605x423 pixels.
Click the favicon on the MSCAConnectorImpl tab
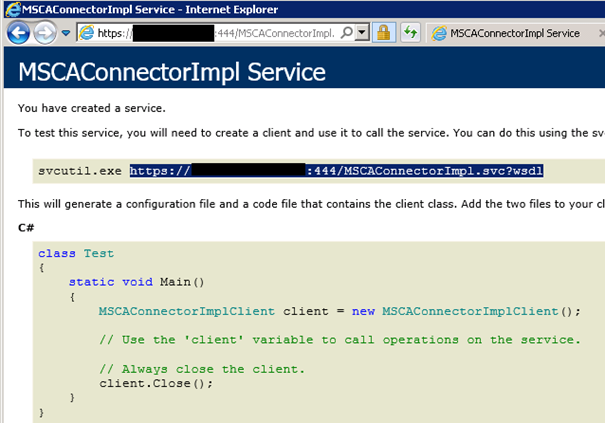[x=438, y=33]
